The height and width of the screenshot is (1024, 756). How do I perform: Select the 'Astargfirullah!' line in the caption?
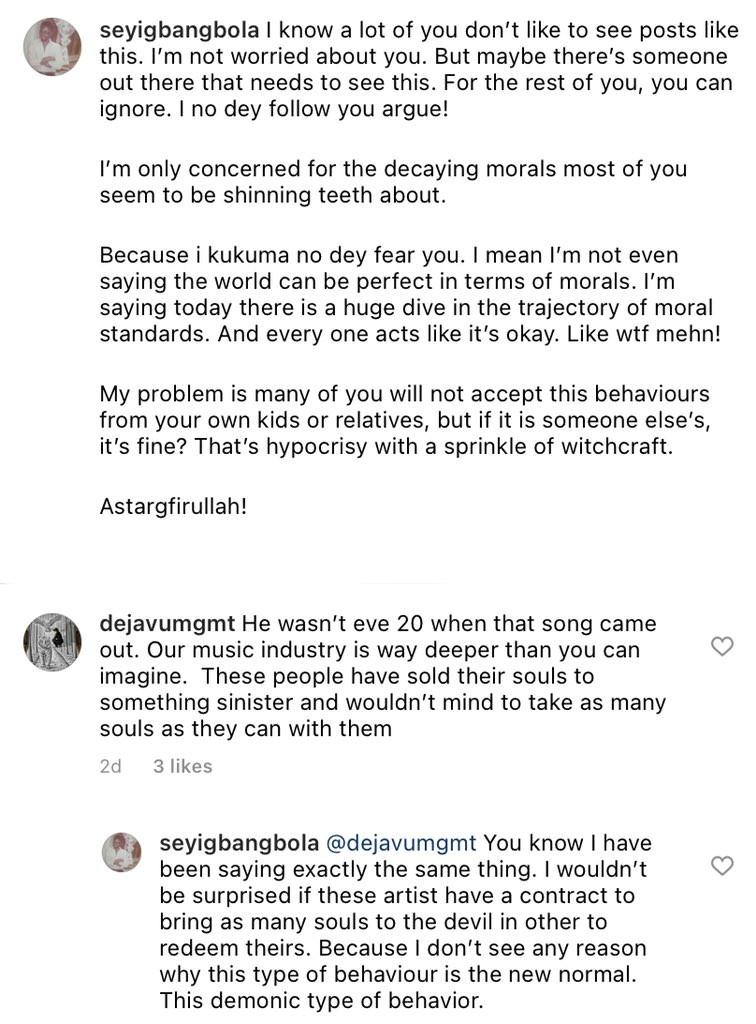[173, 506]
